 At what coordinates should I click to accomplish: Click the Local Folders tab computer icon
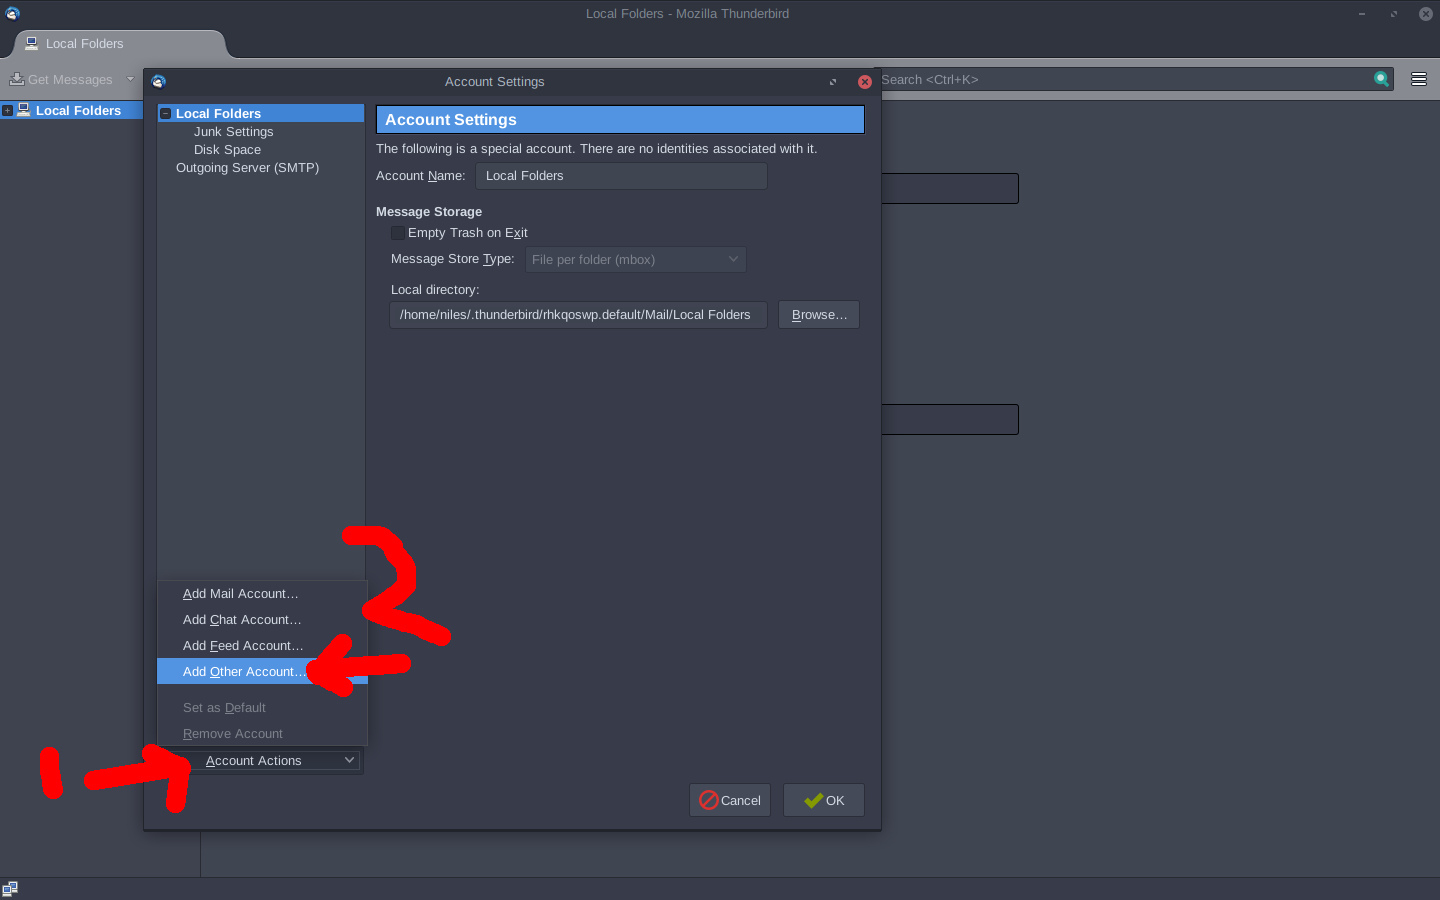click(32, 44)
